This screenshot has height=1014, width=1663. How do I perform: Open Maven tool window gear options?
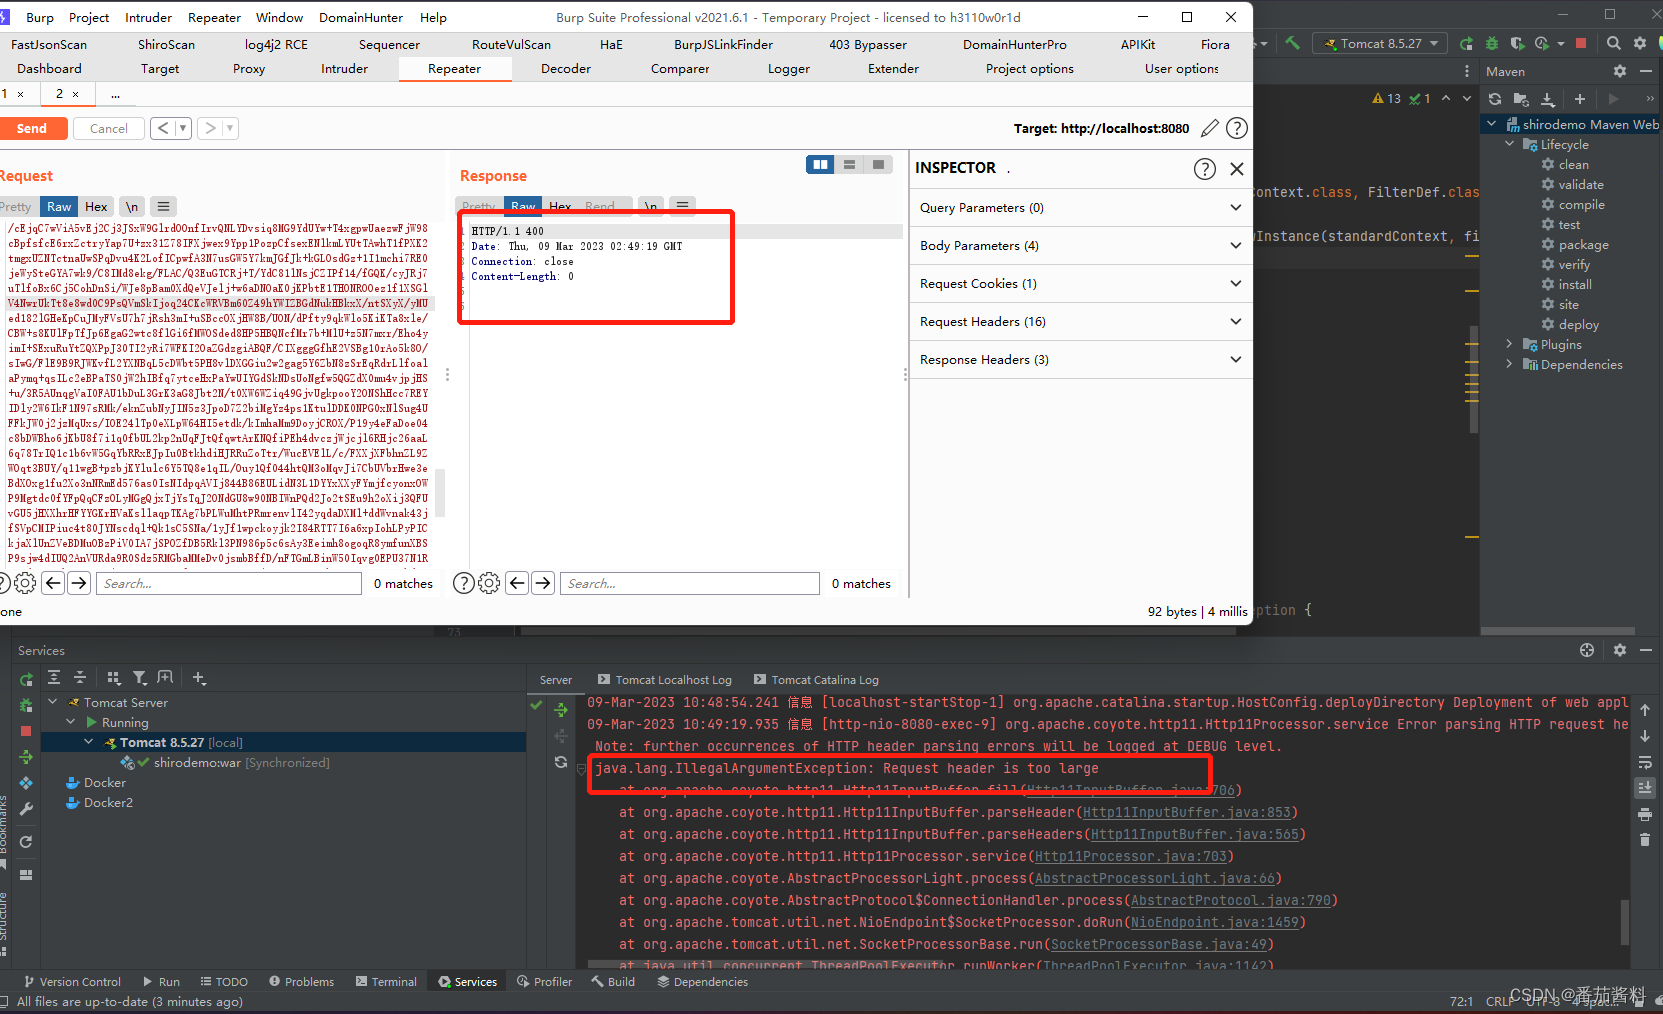click(1620, 71)
